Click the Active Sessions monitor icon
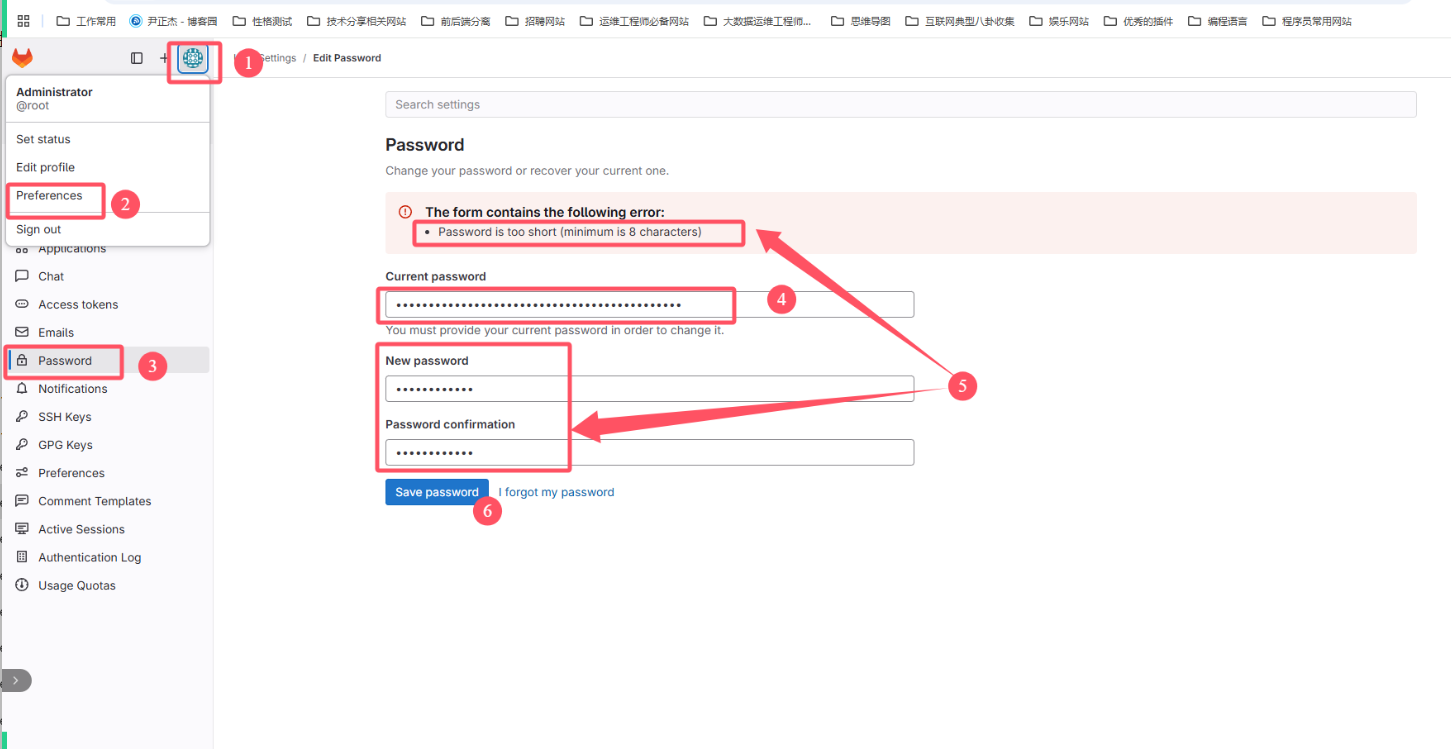 click(x=22, y=529)
